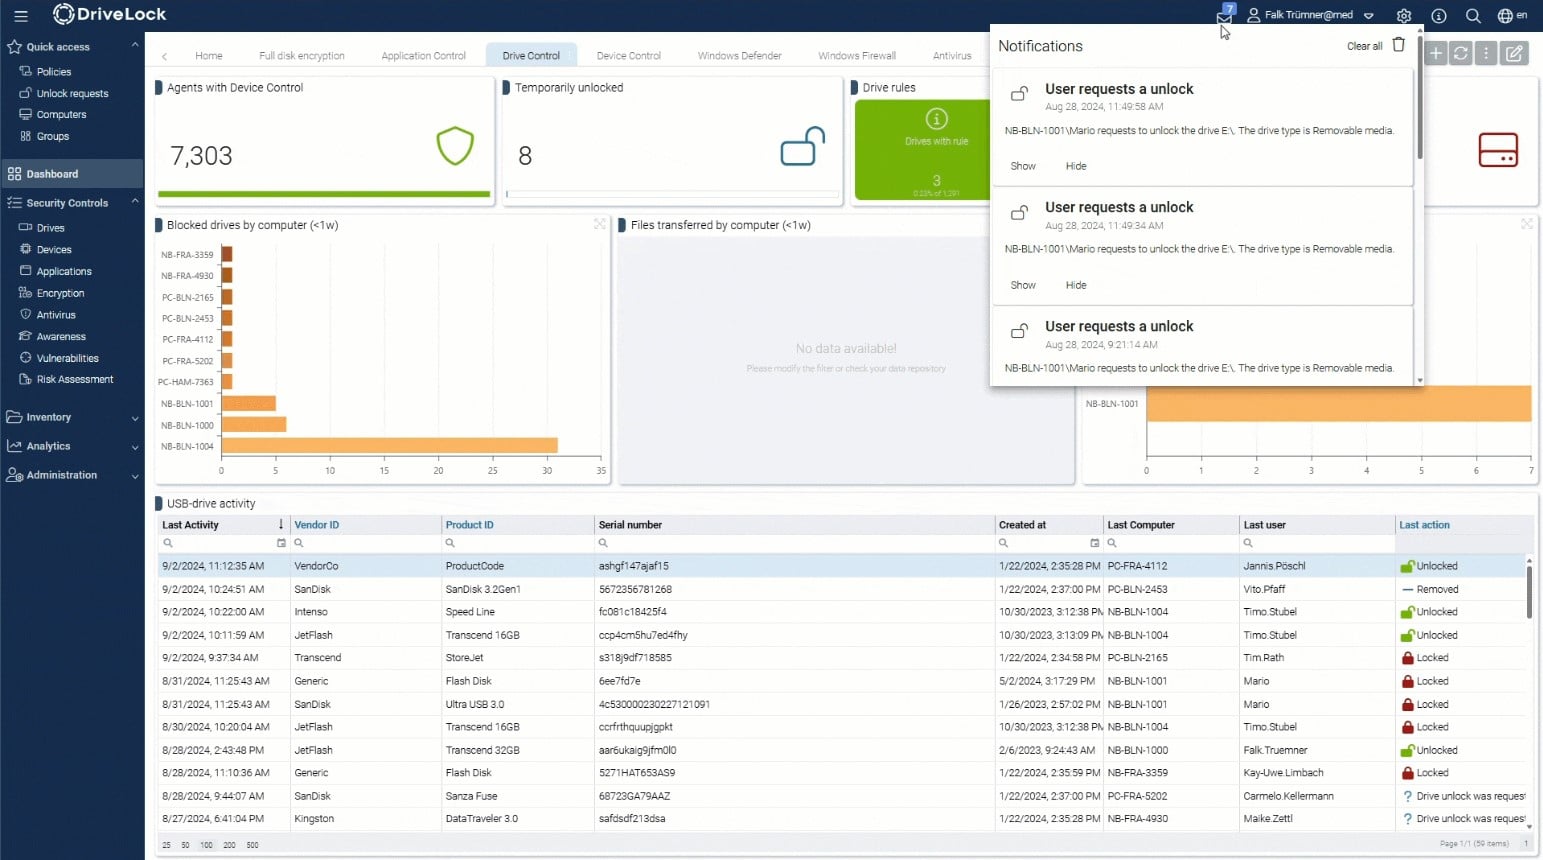This screenshot has width=1543, height=860.
Task: Open Policies in the sidebar
Action: pos(54,72)
